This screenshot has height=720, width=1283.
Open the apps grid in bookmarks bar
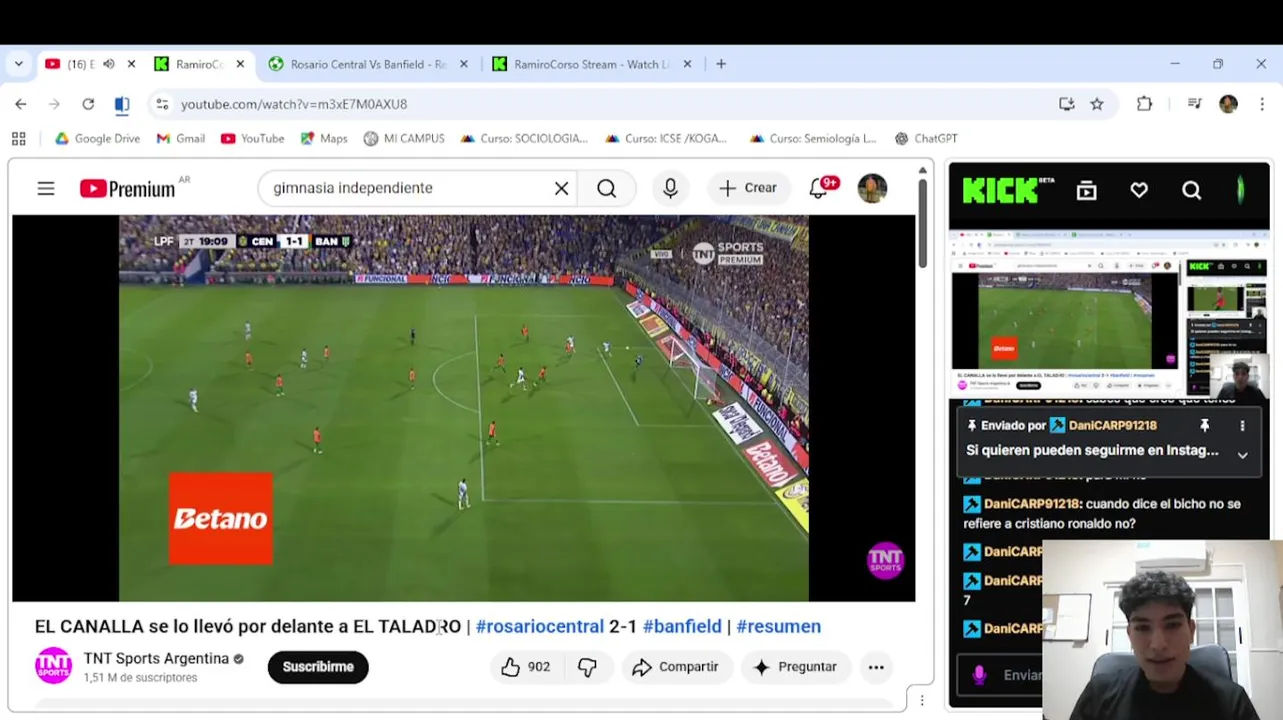pyautogui.click(x=18, y=139)
